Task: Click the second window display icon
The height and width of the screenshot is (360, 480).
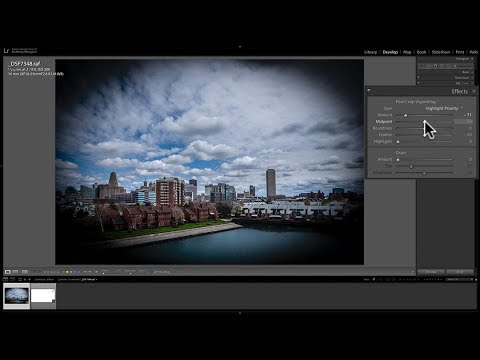Action: (12, 279)
